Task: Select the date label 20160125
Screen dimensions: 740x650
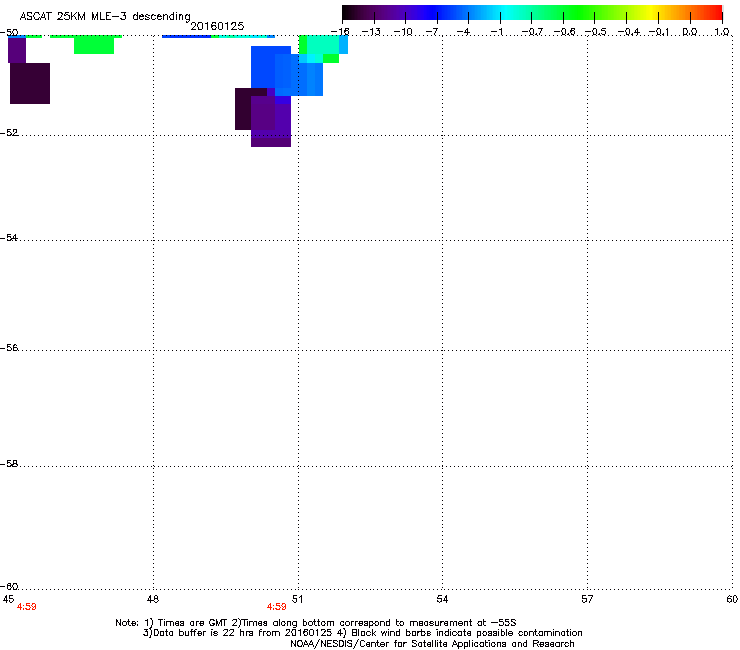Action: 217,26
